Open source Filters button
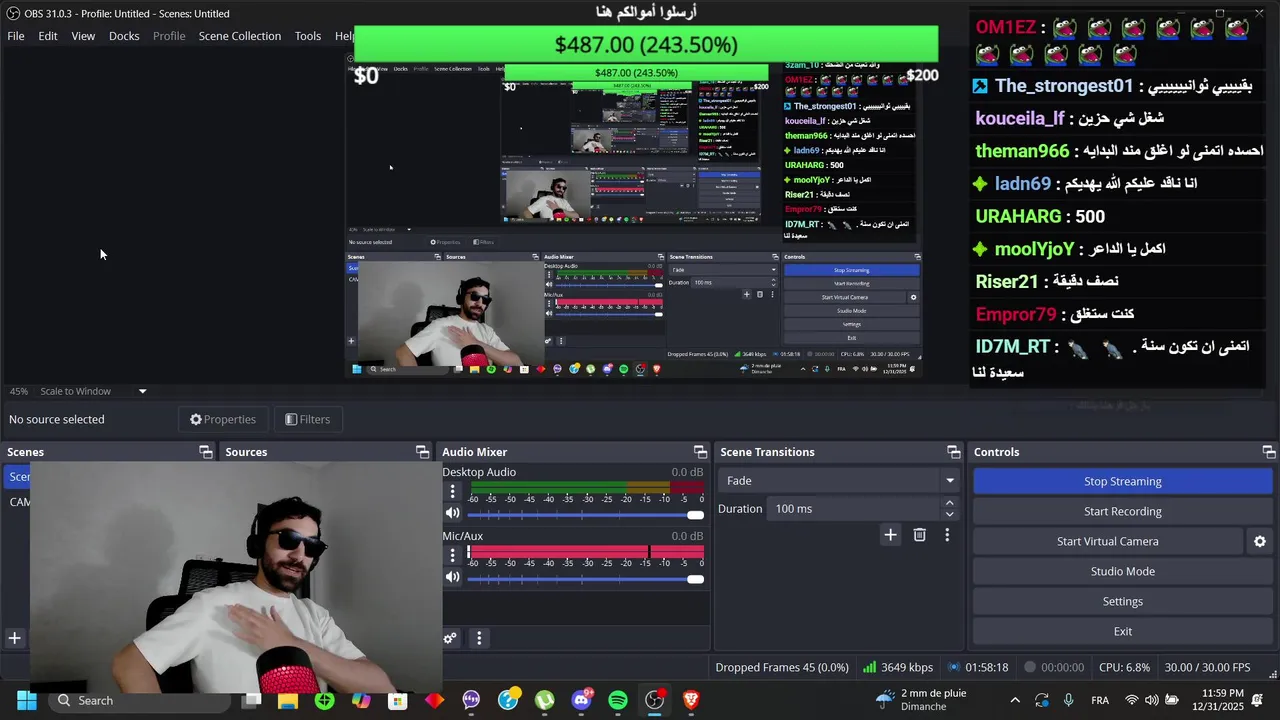The height and width of the screenshot is (720, 1280). pos(308,419)
